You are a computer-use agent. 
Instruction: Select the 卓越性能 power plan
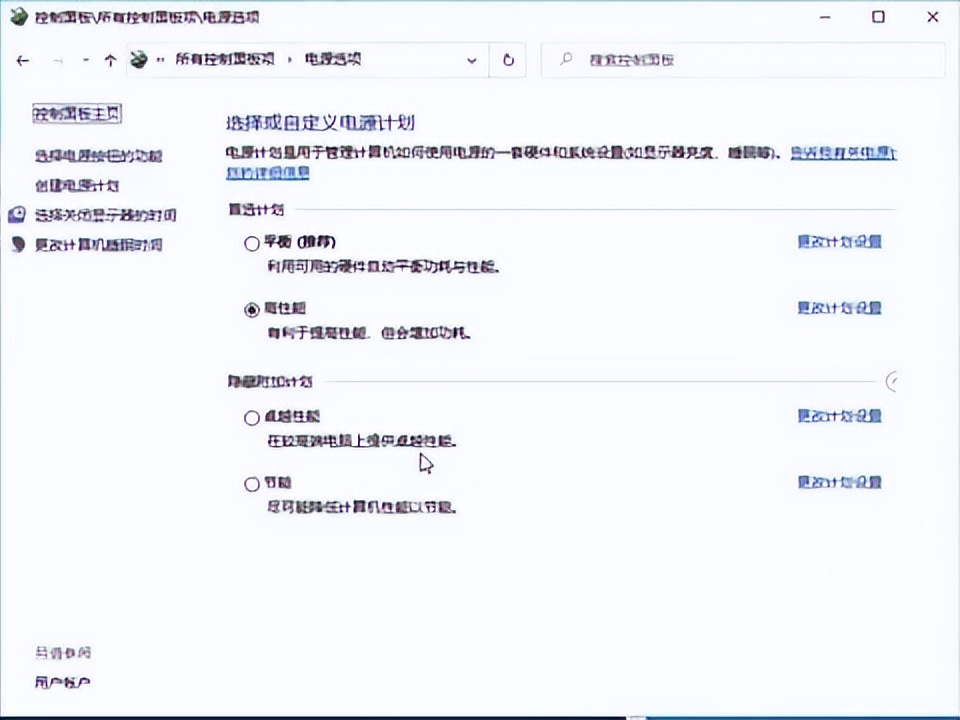pyautogui.click(x=252, y=417)
